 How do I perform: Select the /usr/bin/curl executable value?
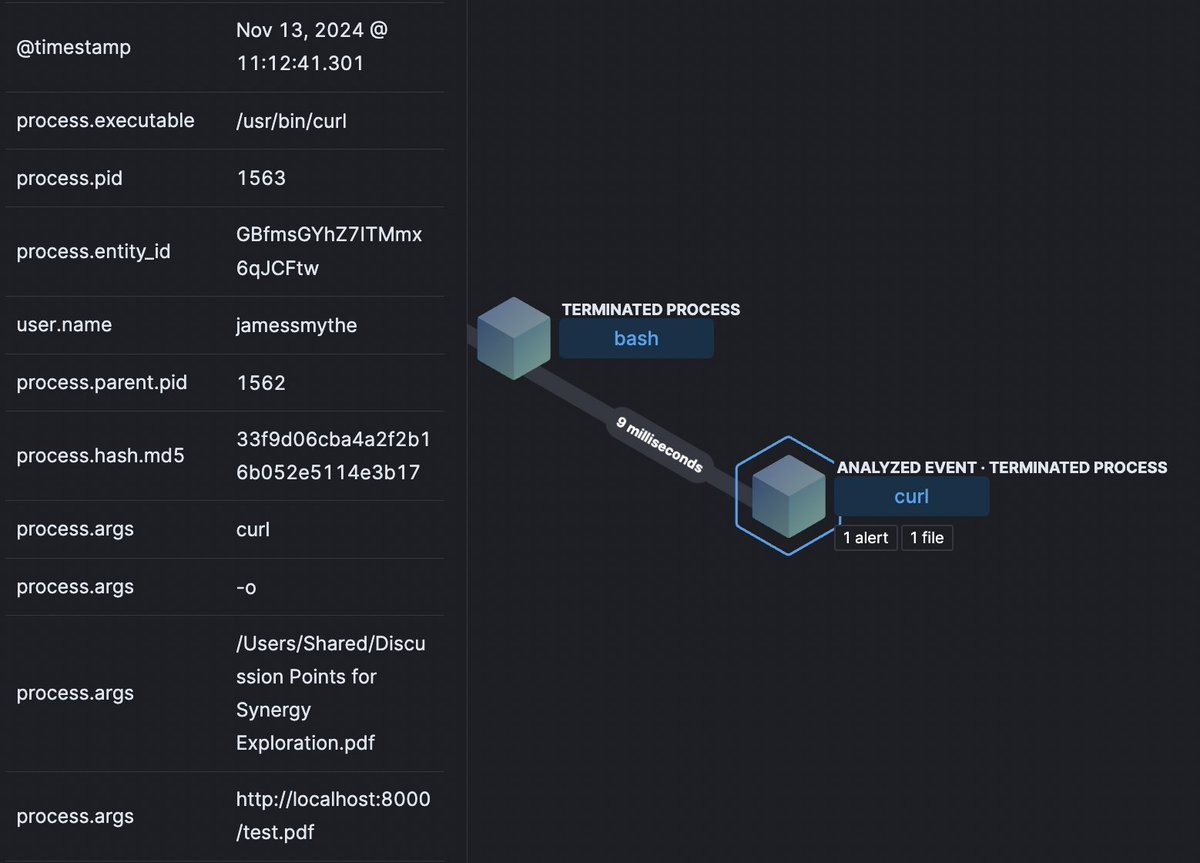coord(291,121)
